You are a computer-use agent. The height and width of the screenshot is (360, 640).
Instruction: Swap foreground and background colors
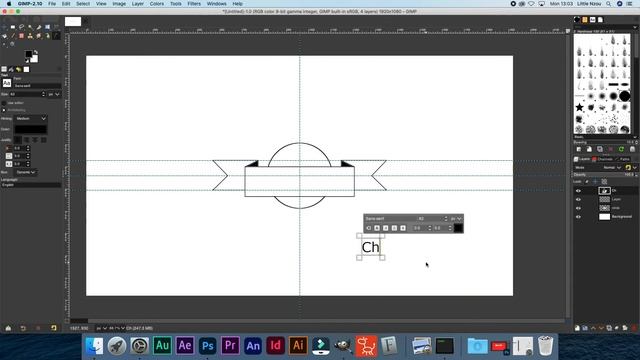[x=36, y=52]
